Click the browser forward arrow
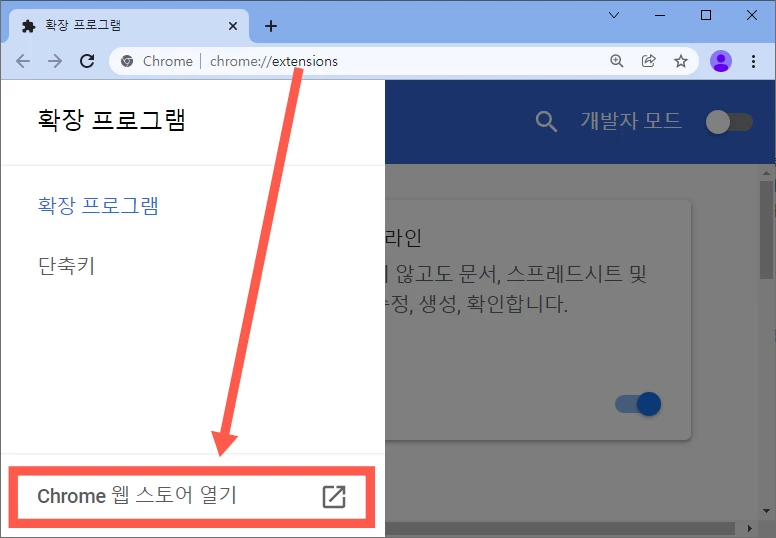776x538 pixels. pyautogui.click(x=55, y=61)
